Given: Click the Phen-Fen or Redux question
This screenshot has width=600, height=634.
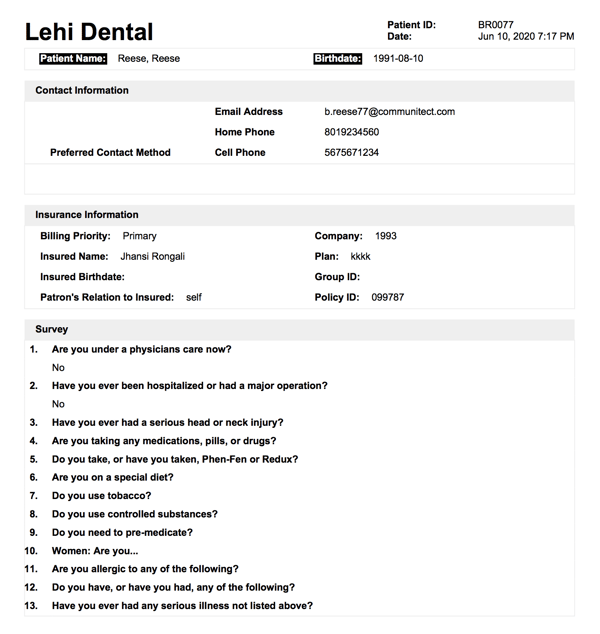Looking at the screenshot, I should point(175,459).
